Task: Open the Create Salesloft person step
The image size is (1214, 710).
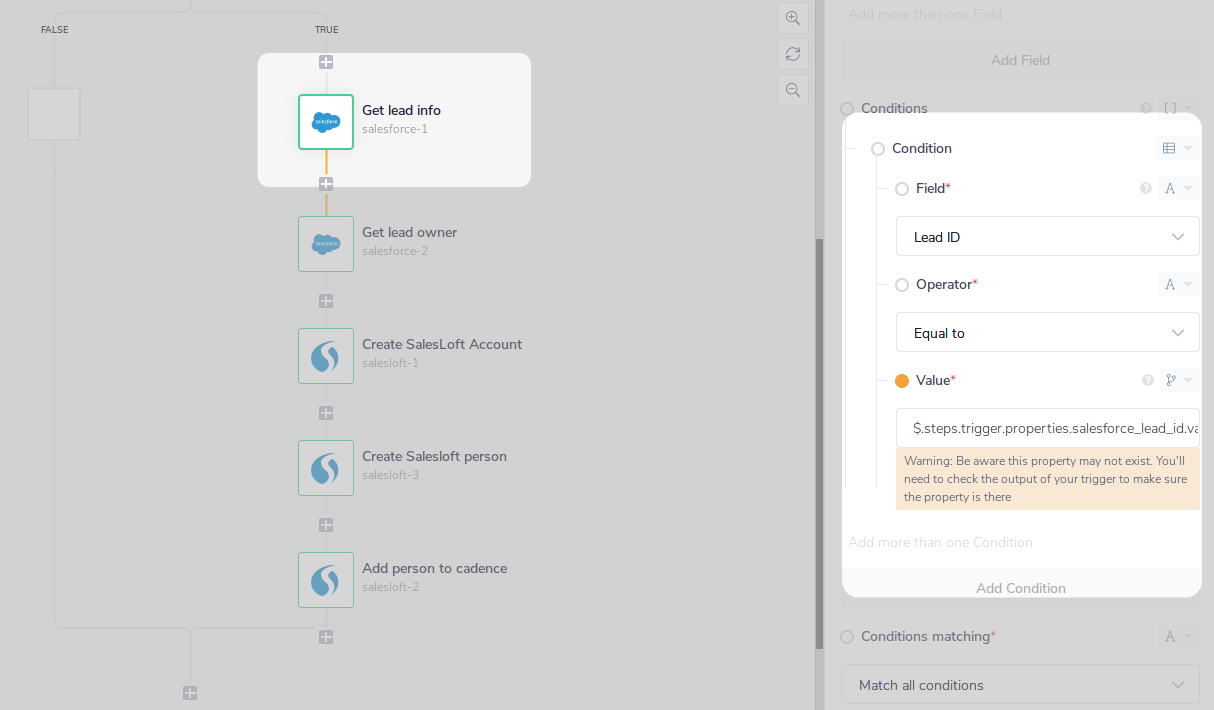Action: click(x=326, y=468)
